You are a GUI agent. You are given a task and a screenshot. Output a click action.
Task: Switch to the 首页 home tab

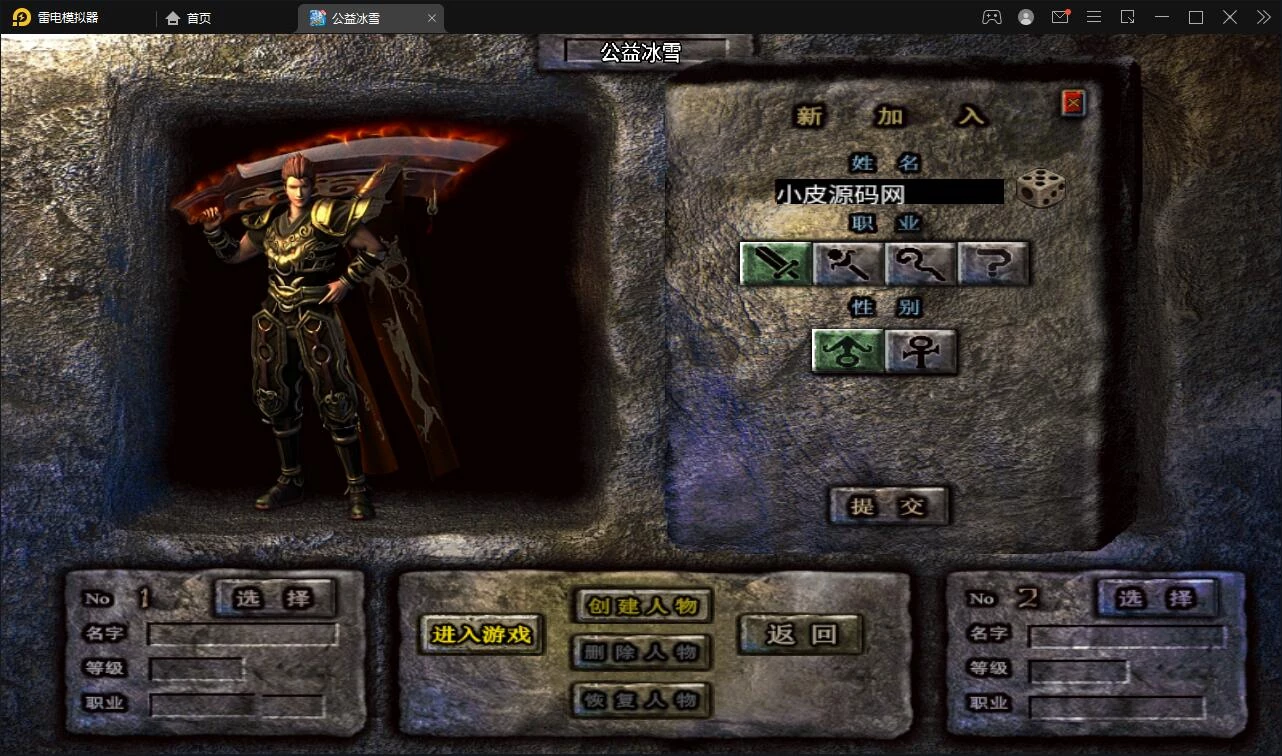189,18
